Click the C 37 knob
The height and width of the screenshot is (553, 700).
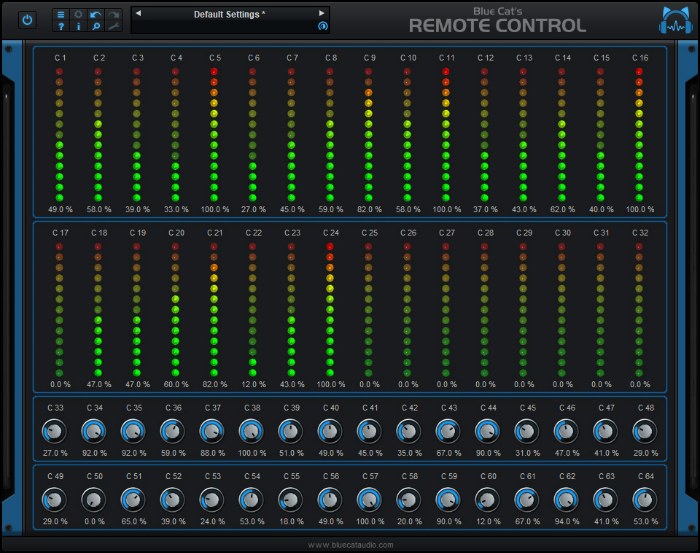[x=212, y=431]
